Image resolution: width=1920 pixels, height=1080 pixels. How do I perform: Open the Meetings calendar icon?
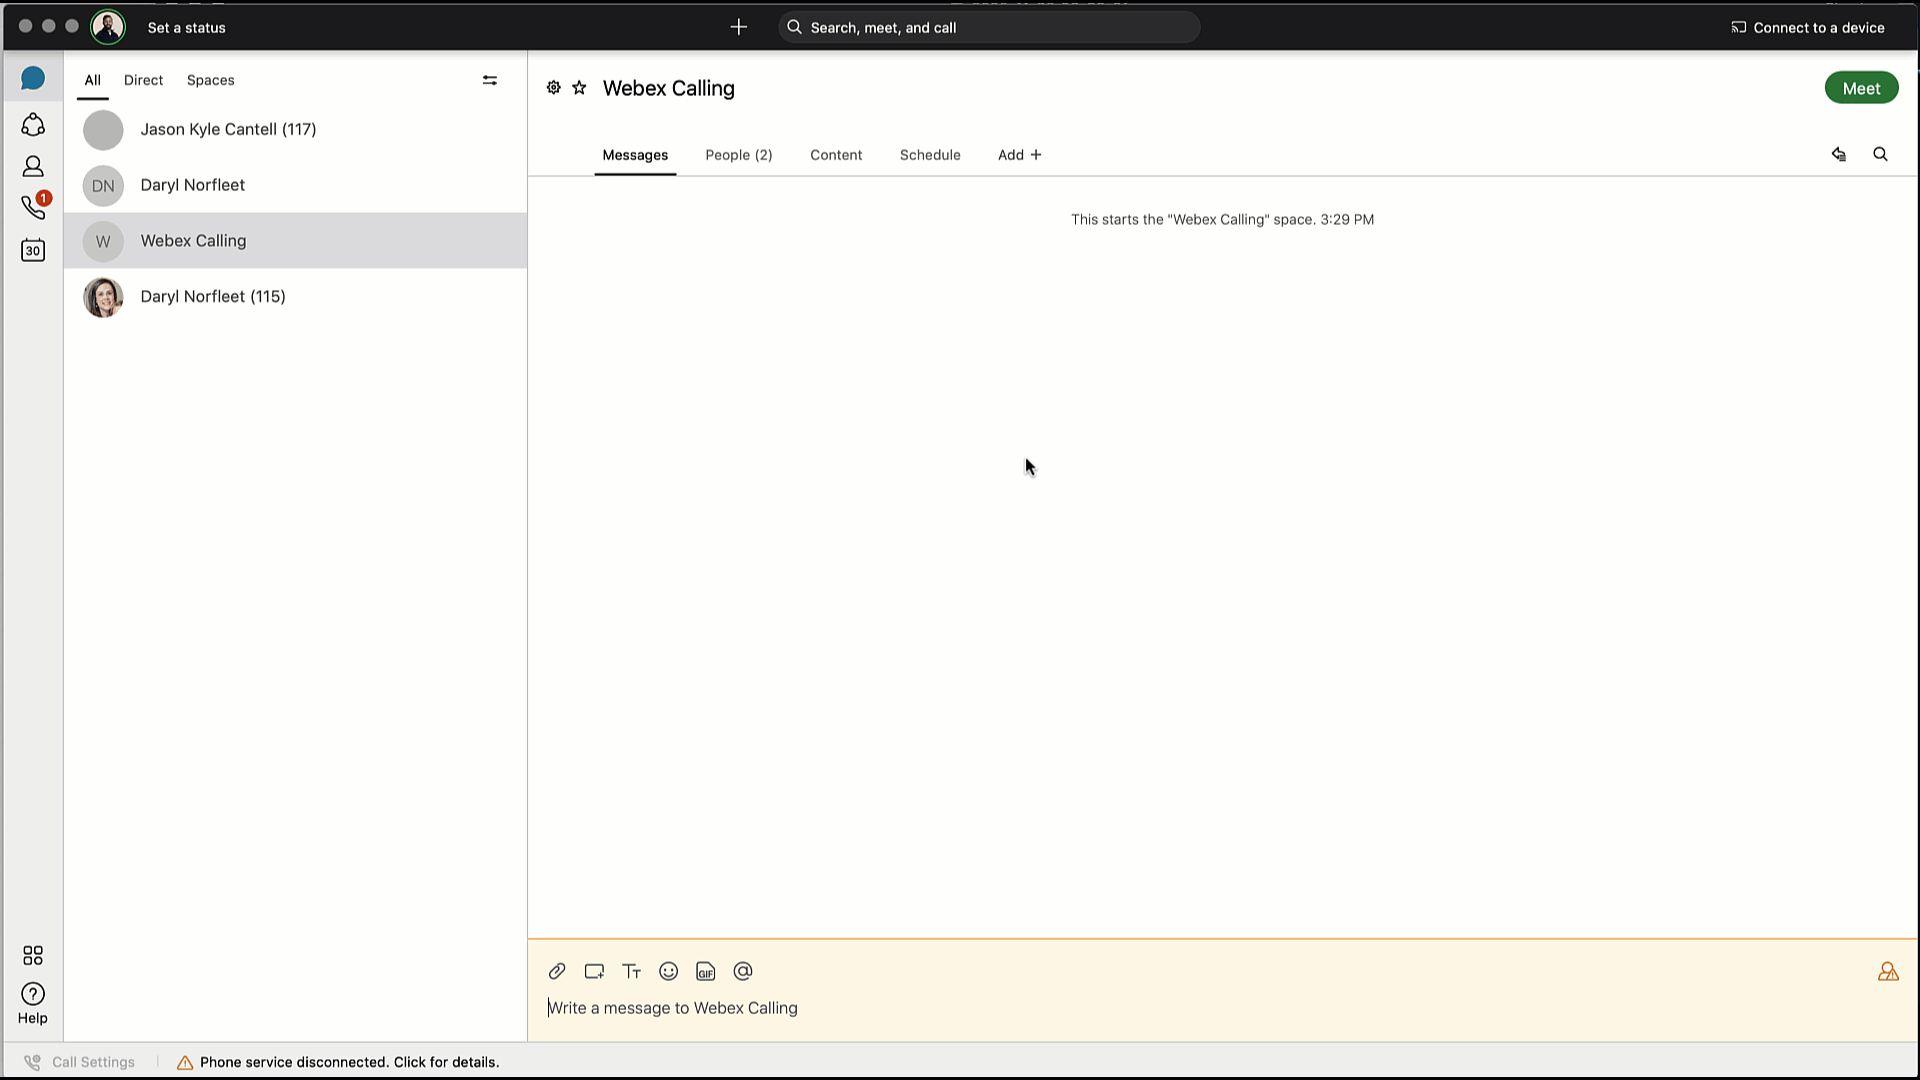pos(33,250)
